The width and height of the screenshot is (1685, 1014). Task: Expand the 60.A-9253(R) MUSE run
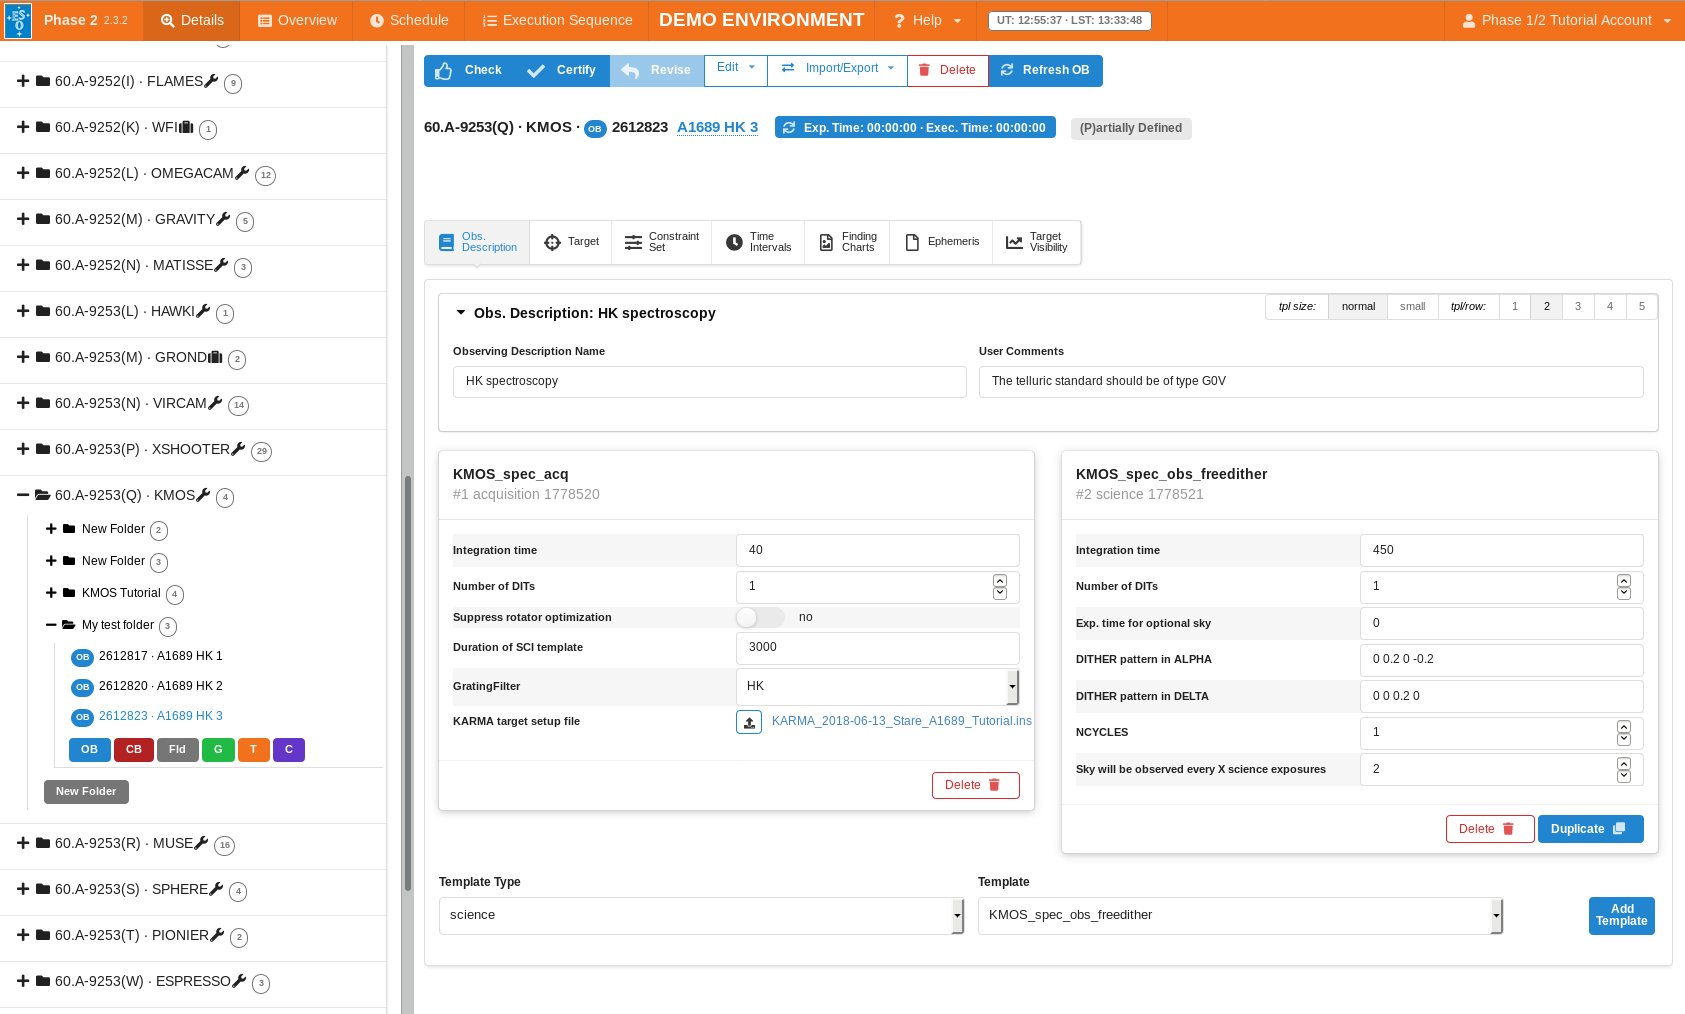coord(23,843)
